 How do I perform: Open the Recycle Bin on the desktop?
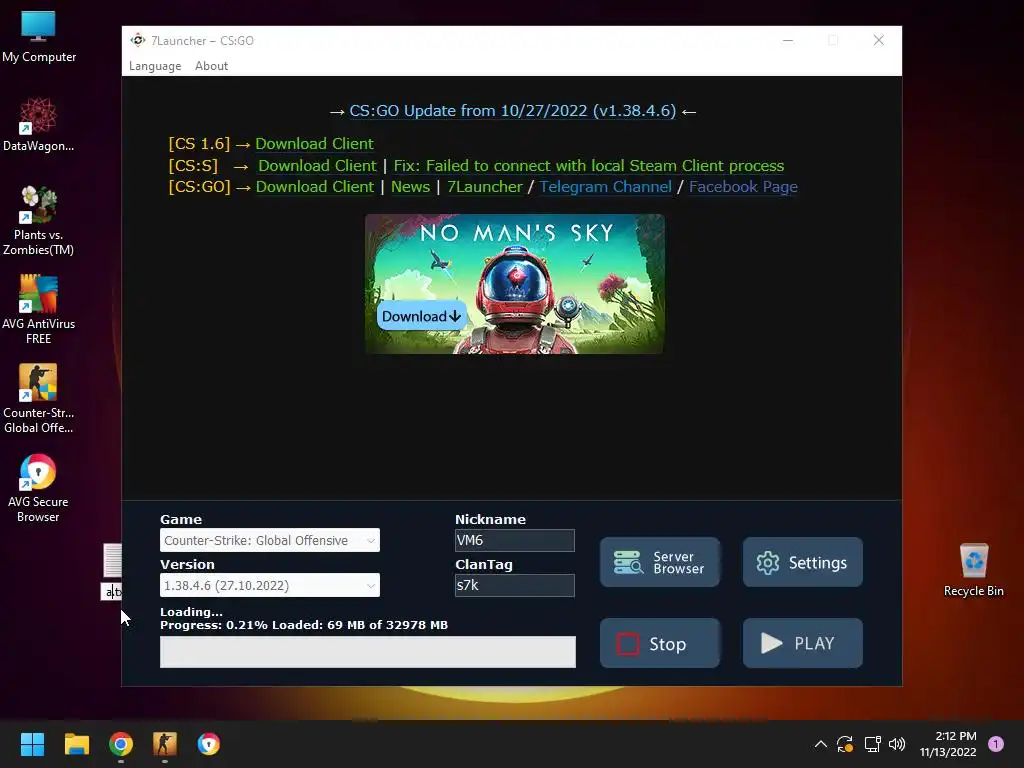pos(973,569)
